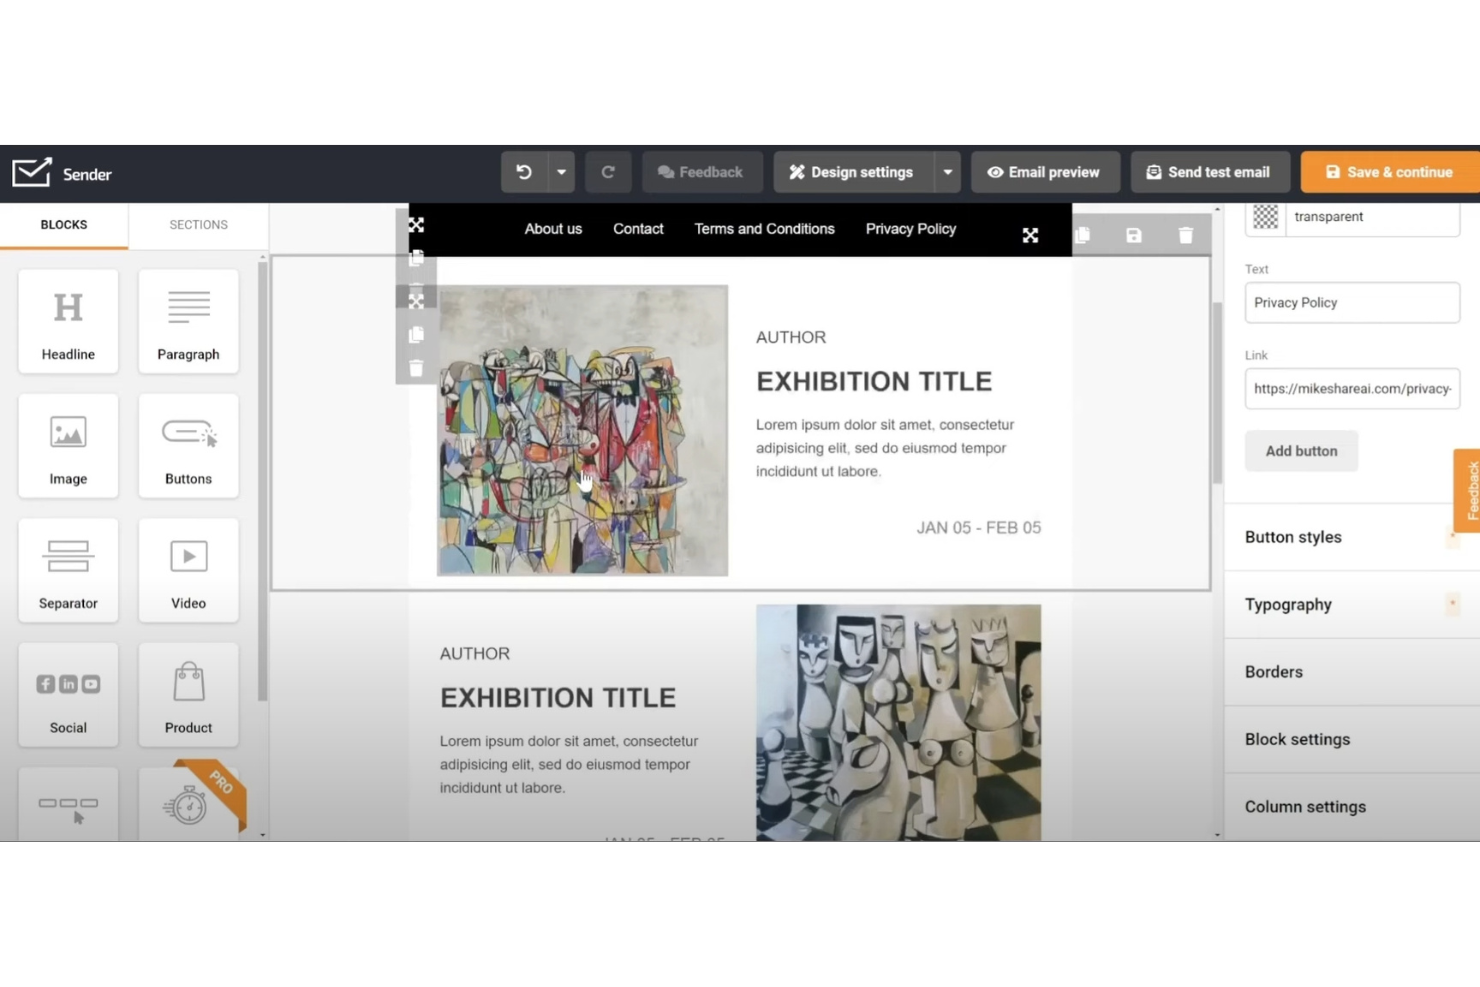Select the Separator block
Image resolution: width=1480 pixels, height=987 pixels.
click(68, 571)
